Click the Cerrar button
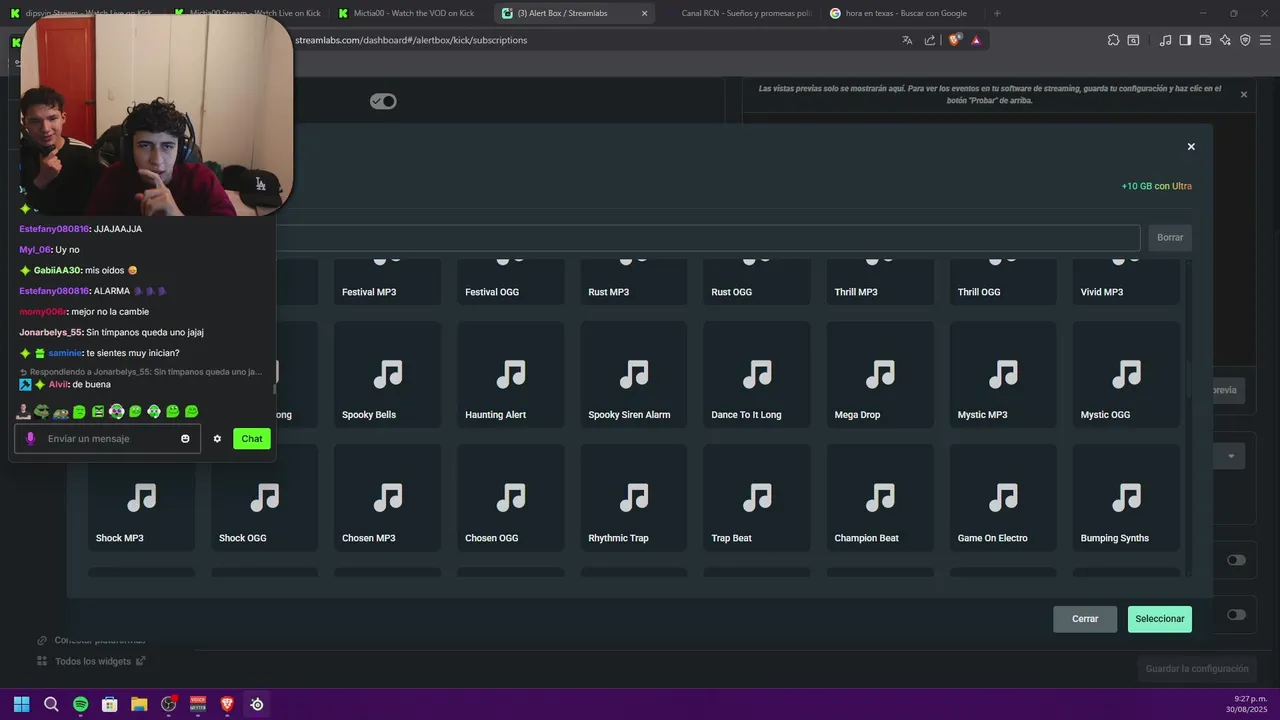 pyautogui.click(x=1085, y=619)
